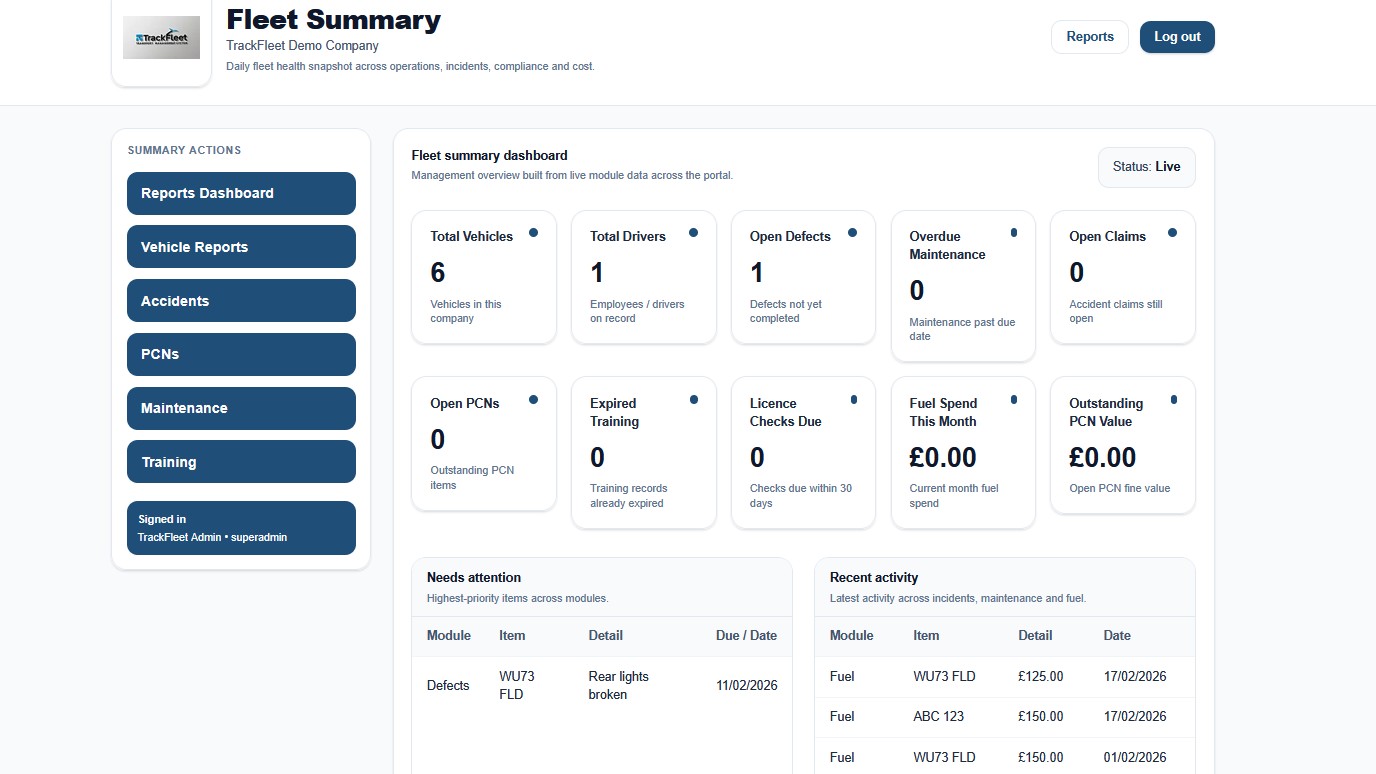1376x774 pixels.
Task: Click the dot on the Overdue Maintenance card
Action: click(x=1013, y=232)
